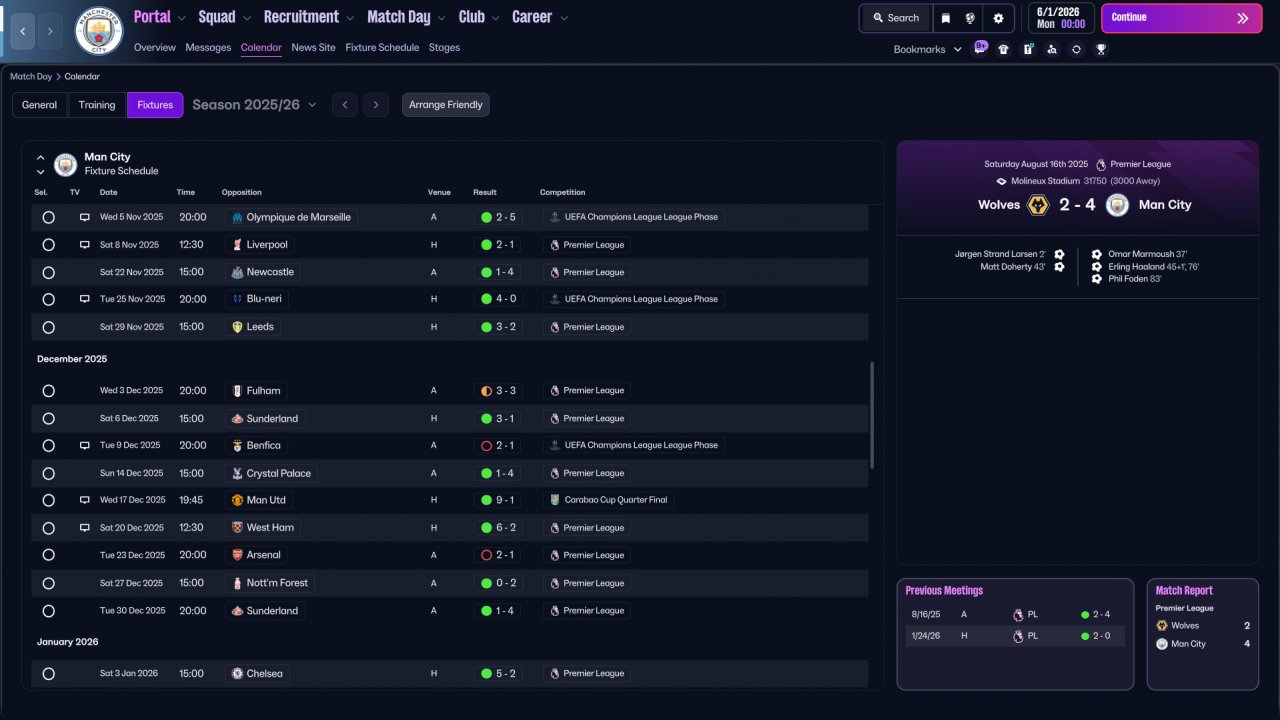The image size is (1280, 720).
Task: Expand the Bookmarks dropdown
Action: pos(927,49)
